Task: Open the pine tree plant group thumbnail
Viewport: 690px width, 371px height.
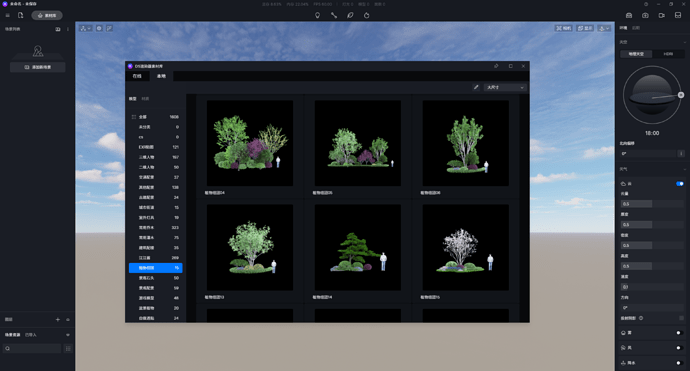Action: pyautogui.click(x=358, y=247)
